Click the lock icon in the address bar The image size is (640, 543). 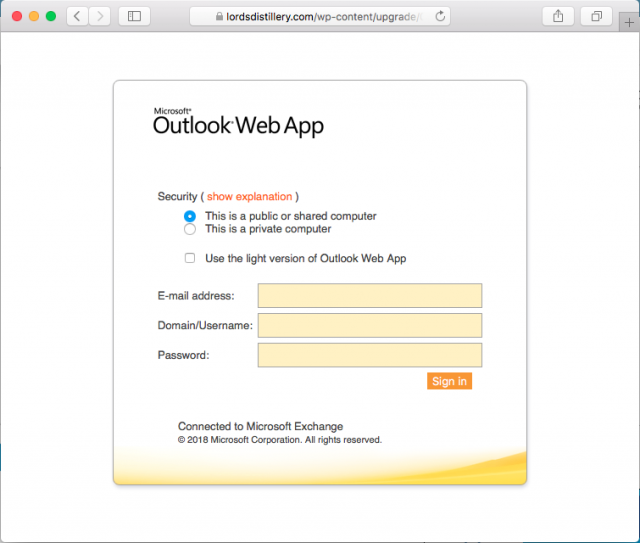click(219, 16)
